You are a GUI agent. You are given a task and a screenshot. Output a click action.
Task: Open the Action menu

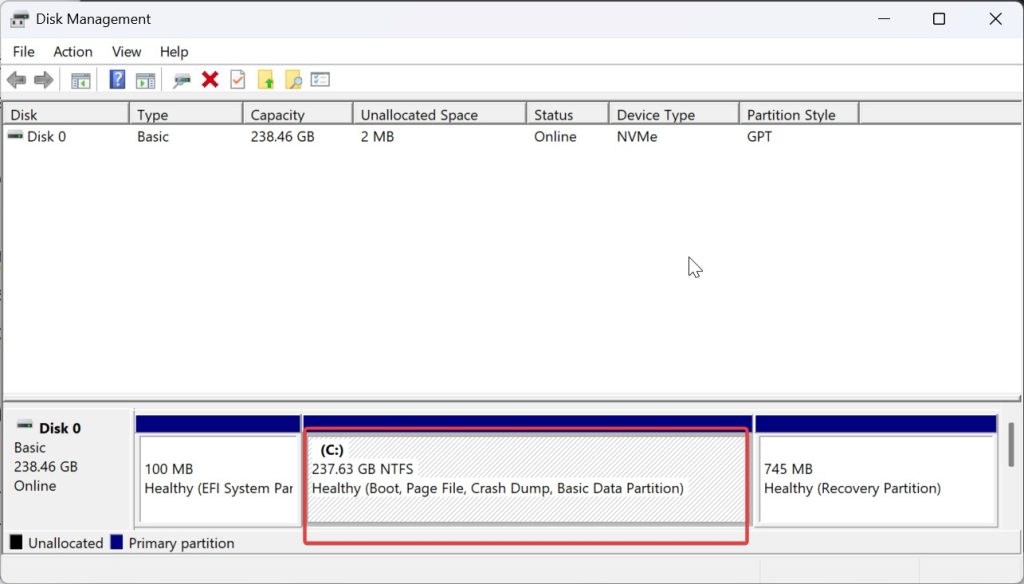pos(73,52)
